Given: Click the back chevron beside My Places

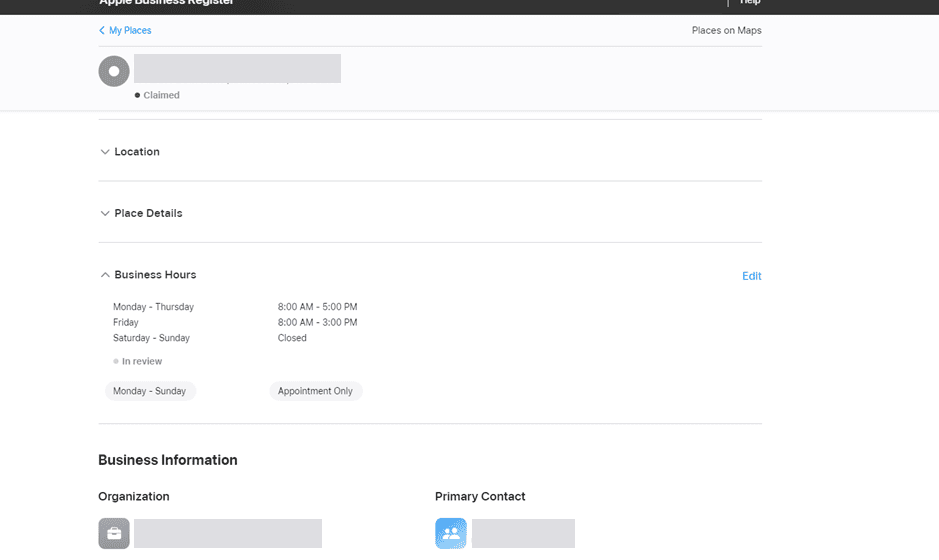Looking at the screenshot, I should 102,31.
